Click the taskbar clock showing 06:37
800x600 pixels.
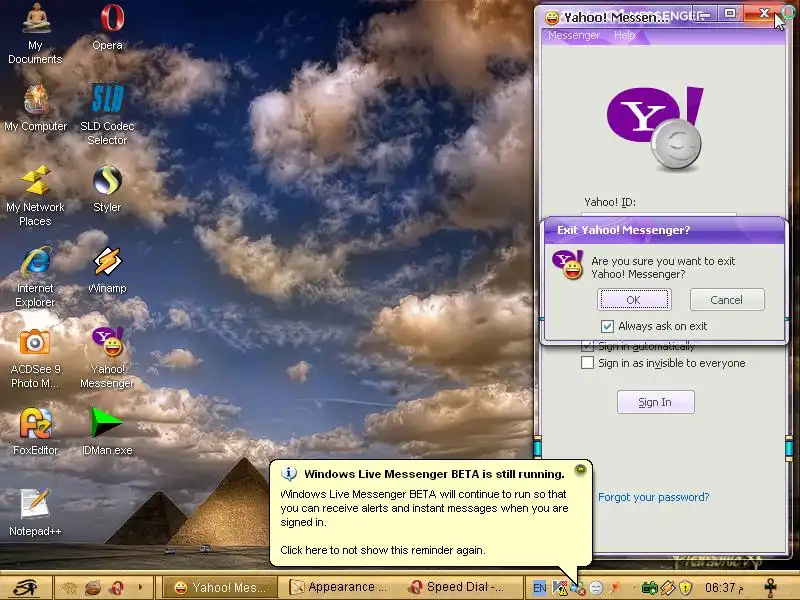(723, 588)
